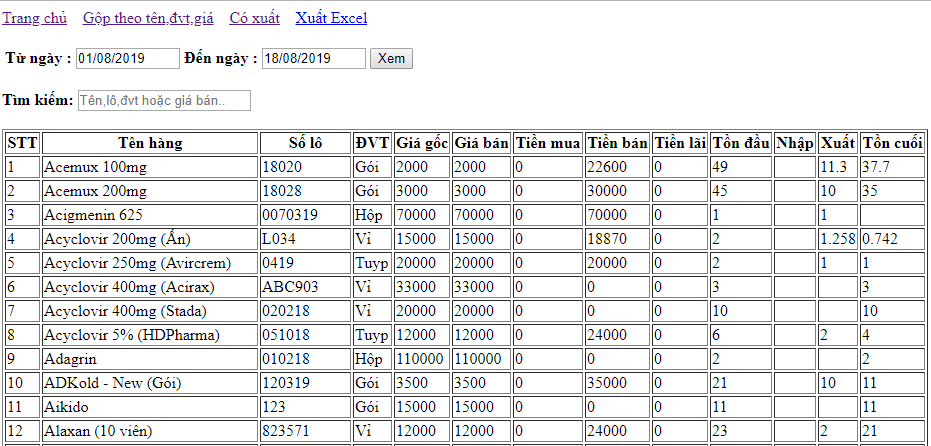Click Giá gốc value 110000

[x=420, y=359]
